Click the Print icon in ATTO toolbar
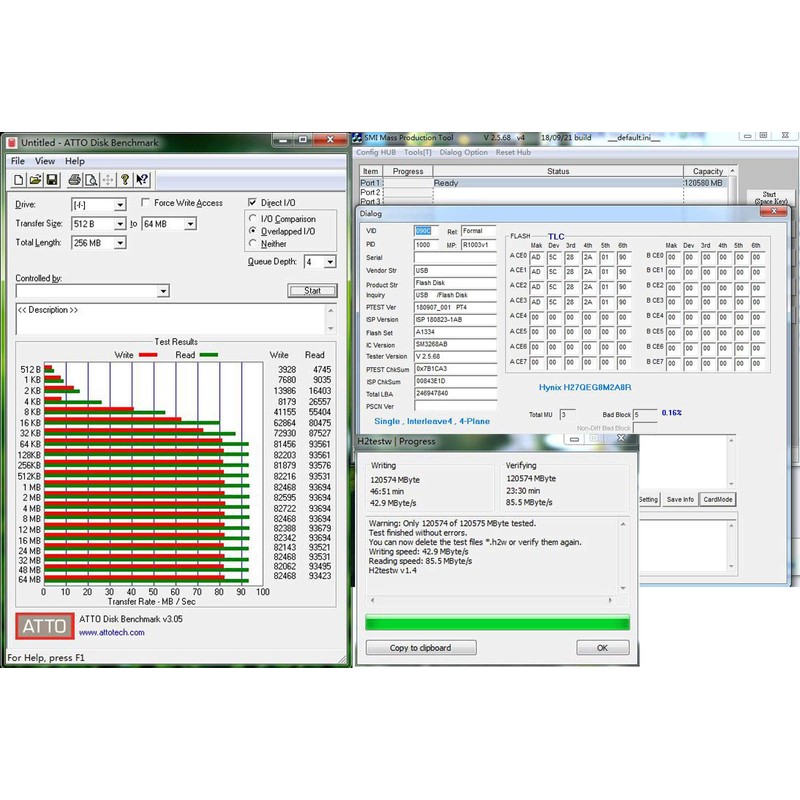This screenshot has width=800, height=800. tap(75, 180)
